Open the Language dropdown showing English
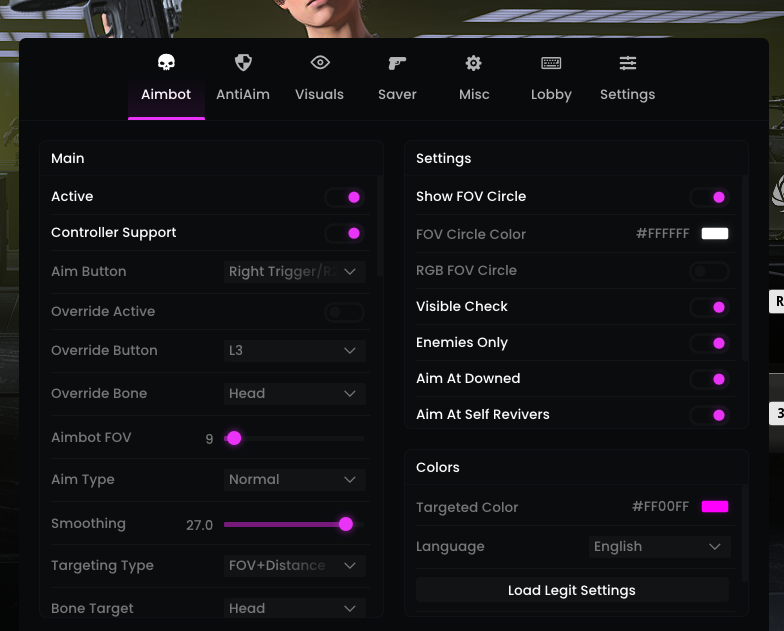This screenshot has height=631, width=784. coord(659,547)
